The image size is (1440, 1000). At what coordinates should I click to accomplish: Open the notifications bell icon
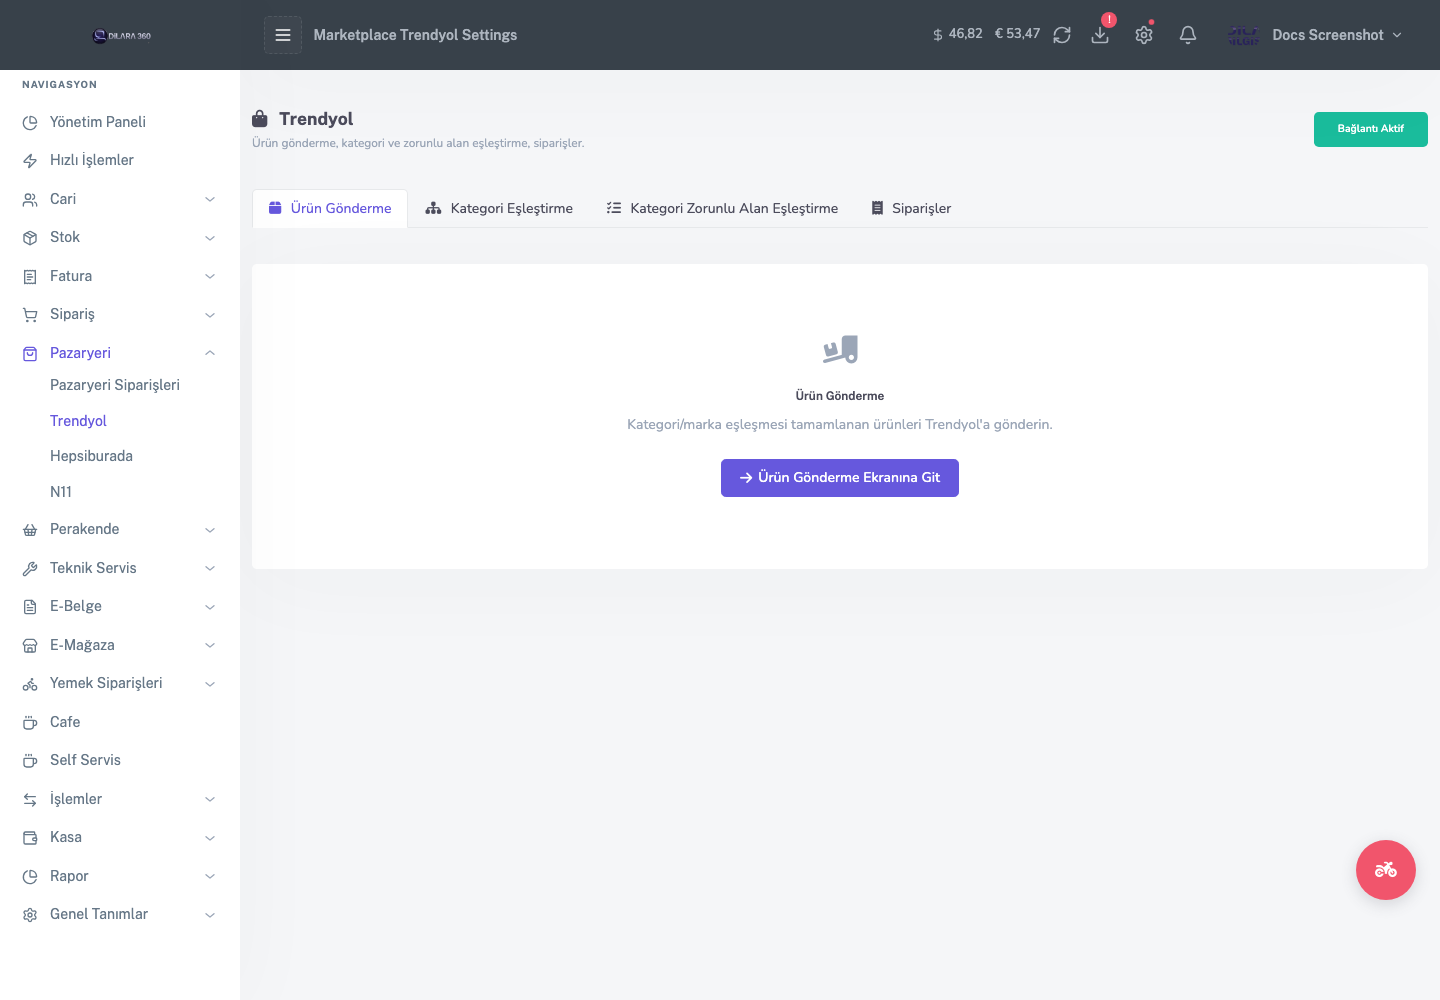[x=1188, y=35]
